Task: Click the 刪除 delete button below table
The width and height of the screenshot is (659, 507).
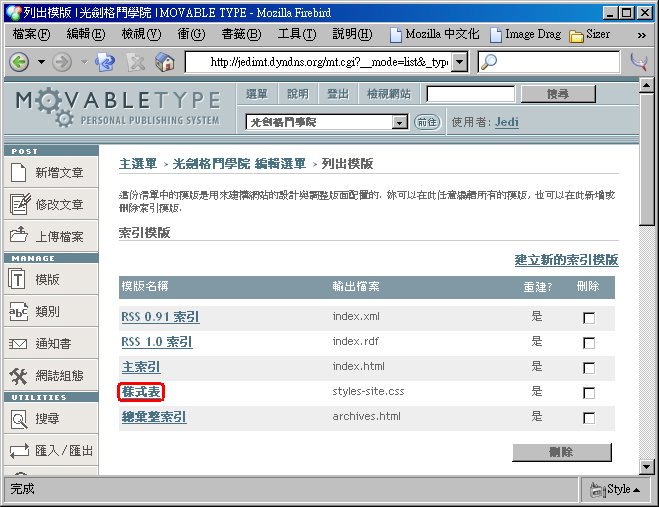Action: 561,452
